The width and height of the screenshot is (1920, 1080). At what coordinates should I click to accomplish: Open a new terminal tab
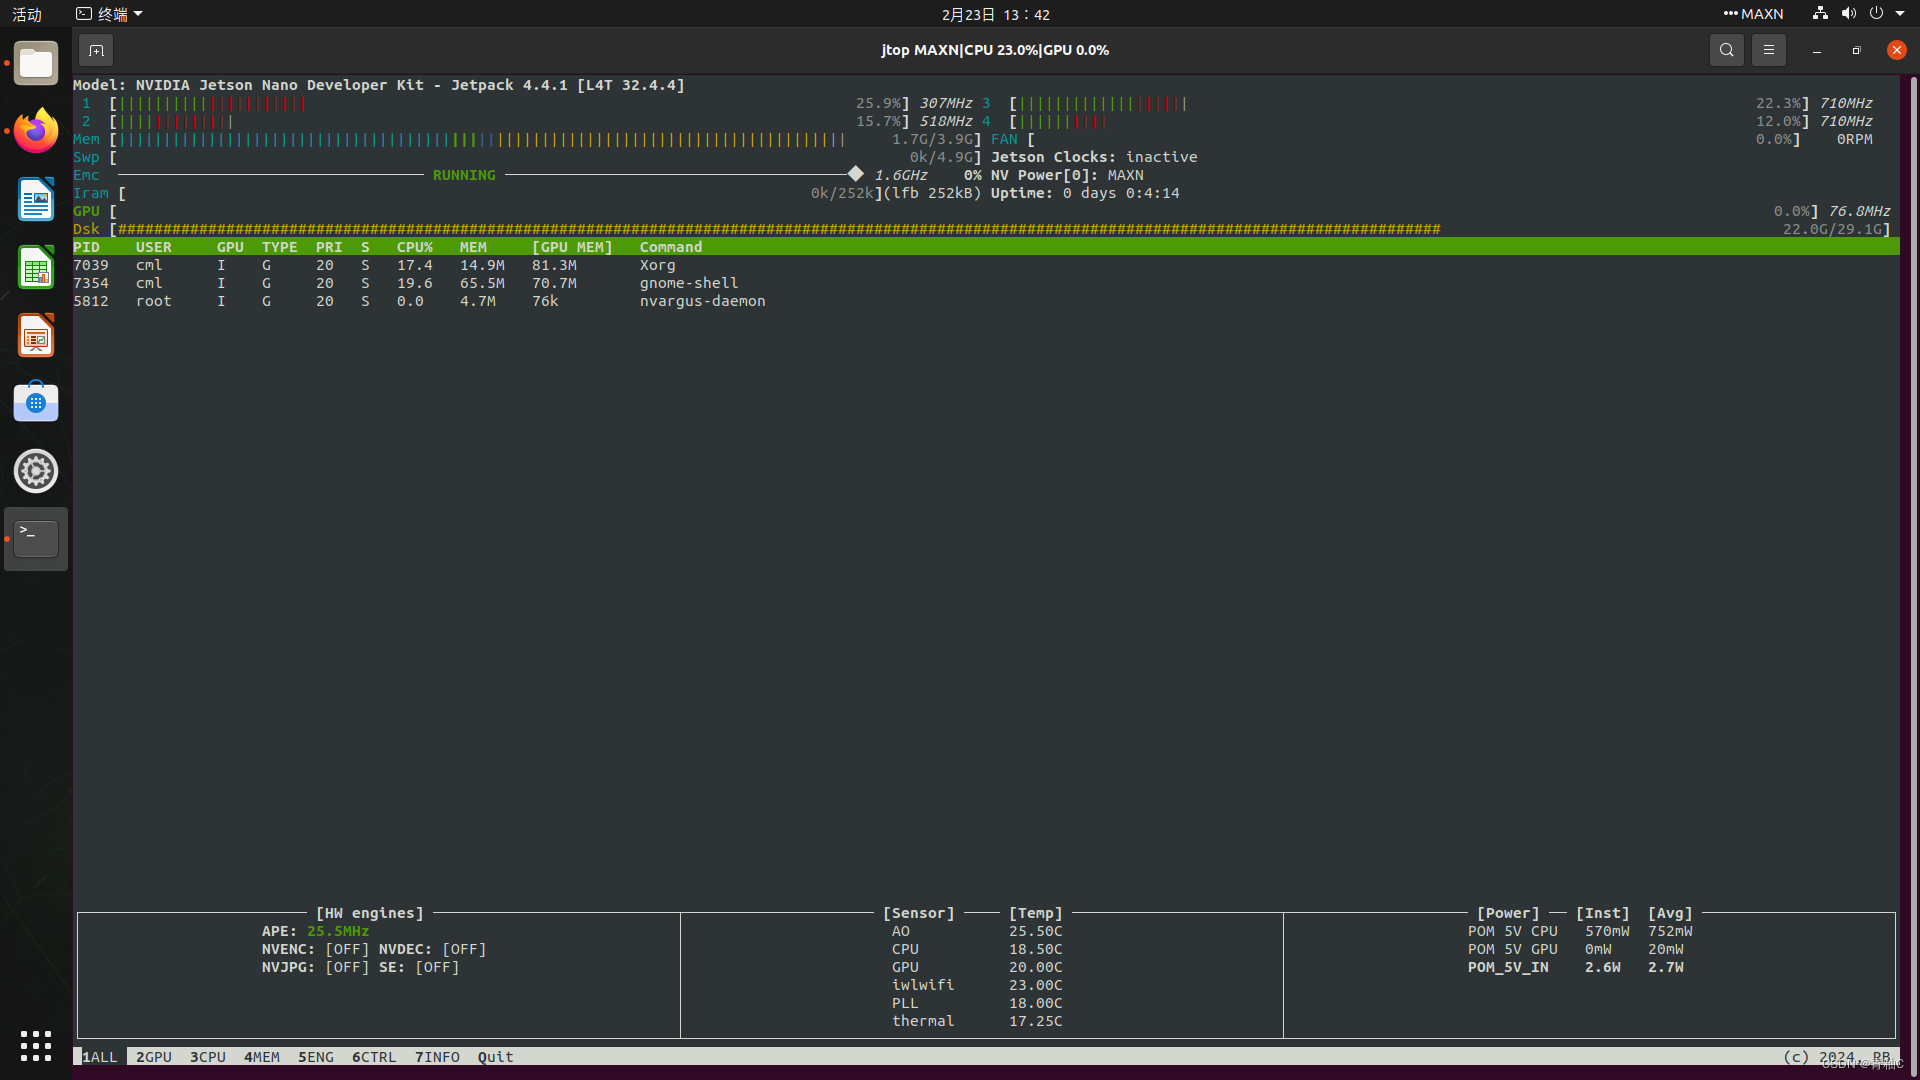[96, 50]
